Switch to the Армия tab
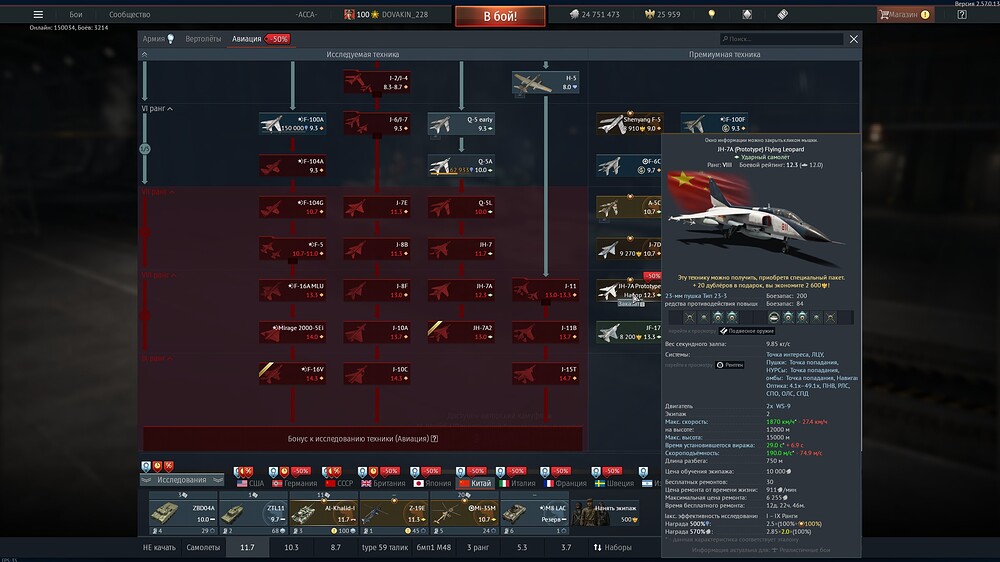 158,39
